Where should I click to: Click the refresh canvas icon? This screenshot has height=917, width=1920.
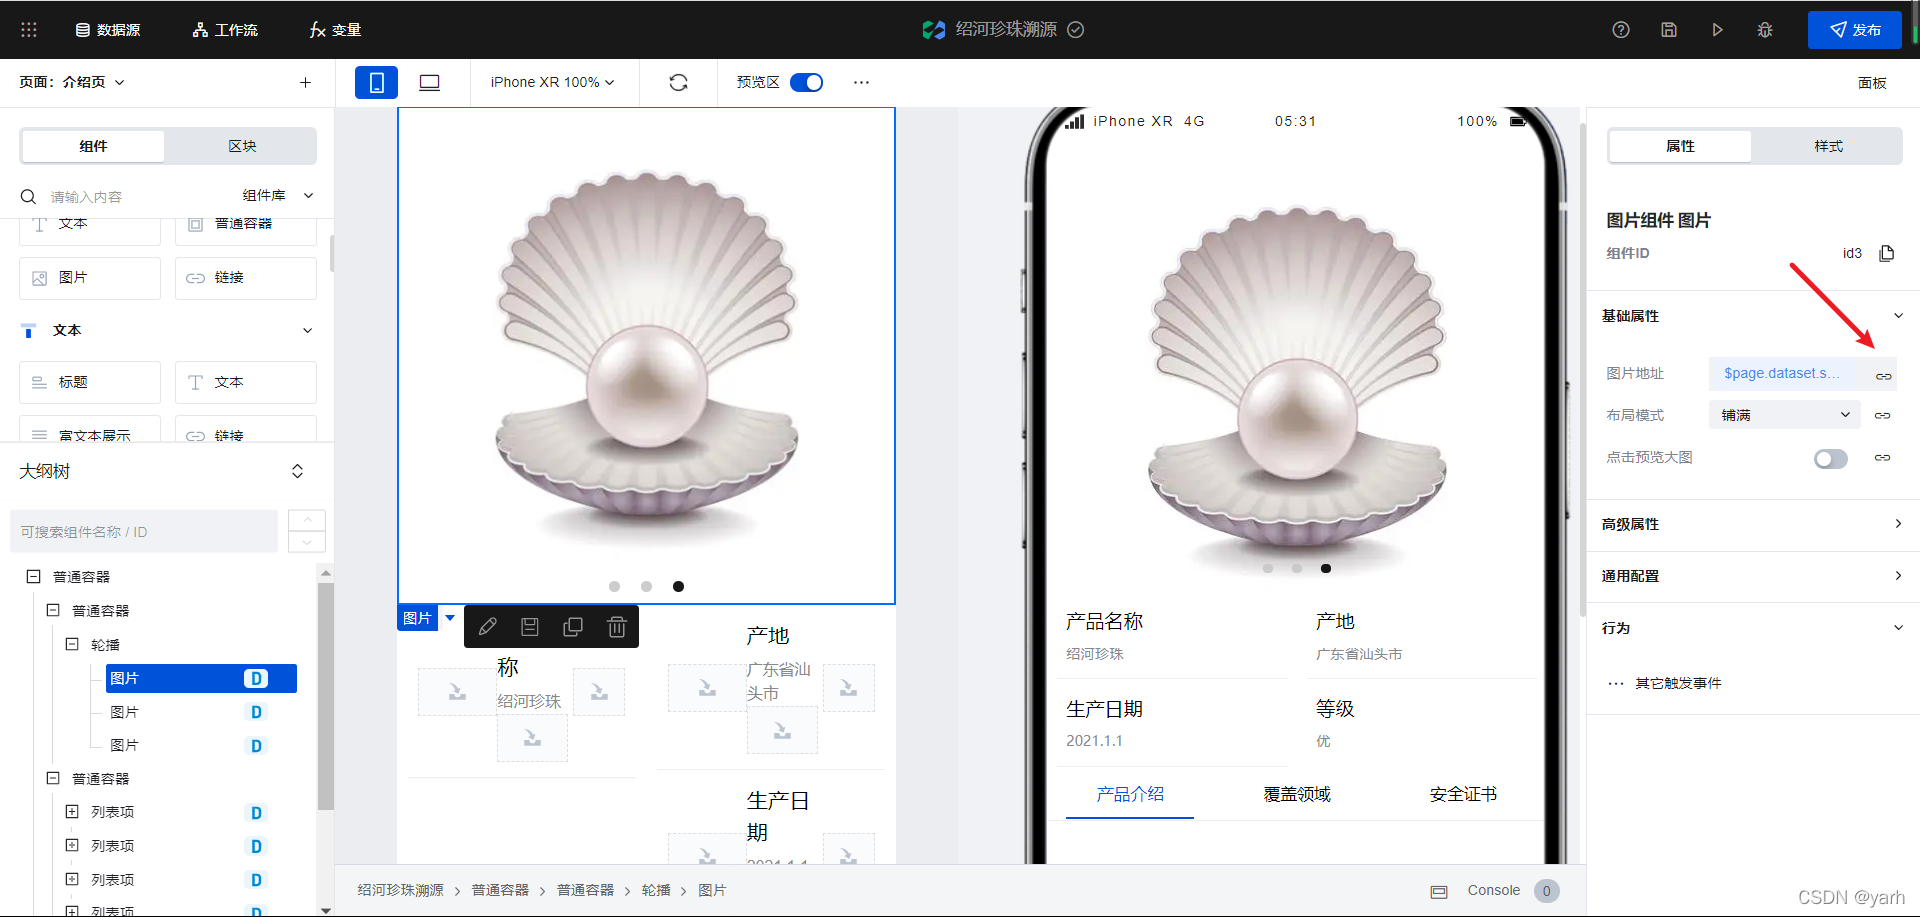tap(678, 82)
